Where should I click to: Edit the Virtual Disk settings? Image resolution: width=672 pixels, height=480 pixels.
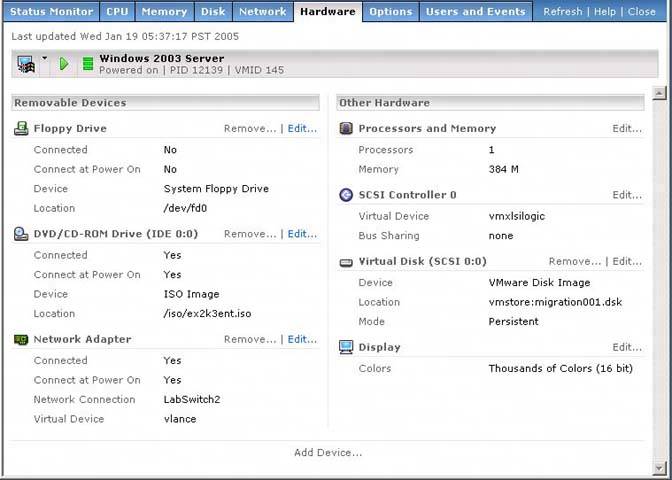(627, 261)
